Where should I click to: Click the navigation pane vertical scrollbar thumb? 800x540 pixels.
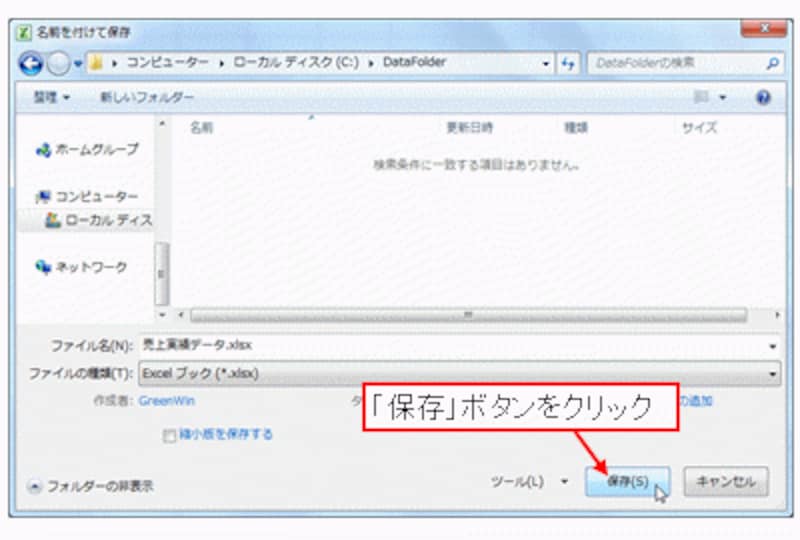(x=162, y=274)
